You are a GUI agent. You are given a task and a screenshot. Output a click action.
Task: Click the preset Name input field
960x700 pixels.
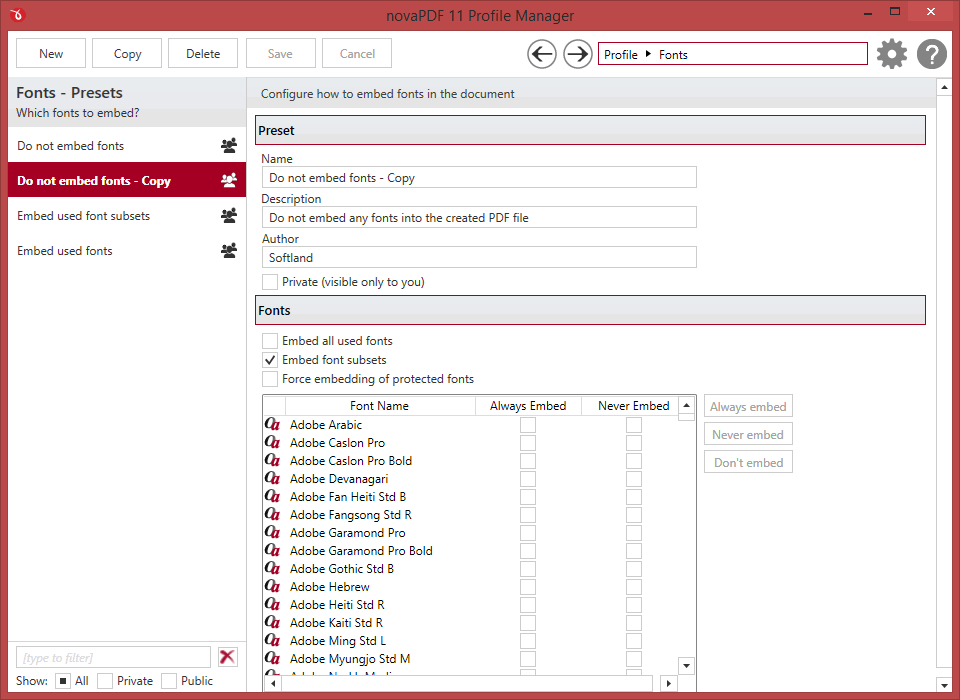click(479, 178)
